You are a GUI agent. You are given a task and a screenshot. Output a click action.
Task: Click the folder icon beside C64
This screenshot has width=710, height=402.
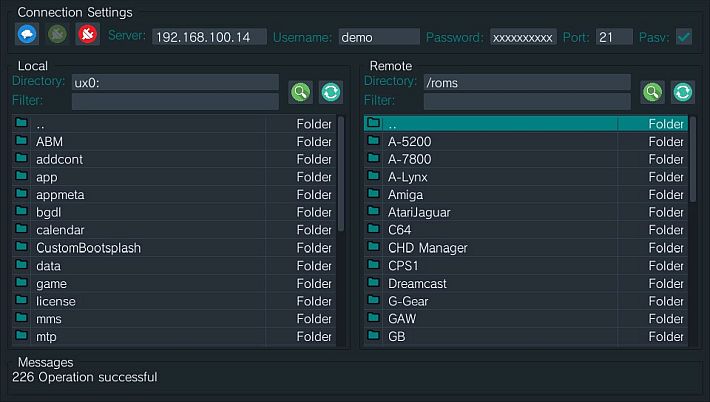point(373,229)
